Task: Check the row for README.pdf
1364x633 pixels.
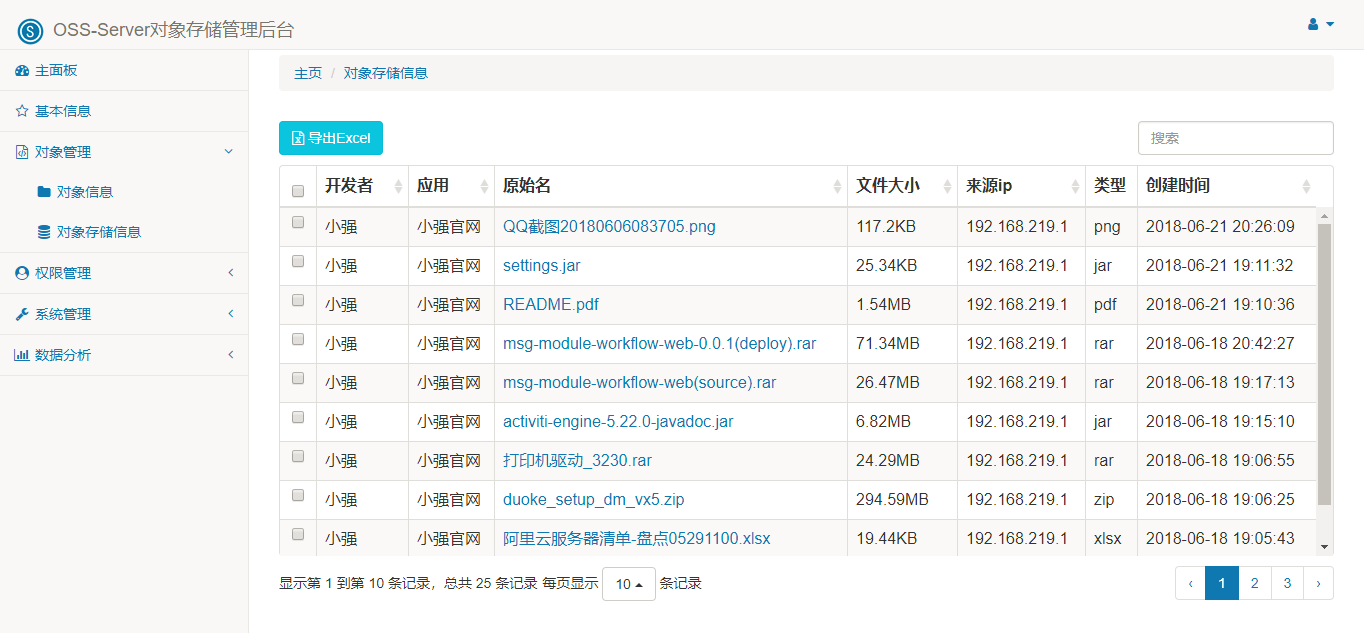Action: pos(298,300)
